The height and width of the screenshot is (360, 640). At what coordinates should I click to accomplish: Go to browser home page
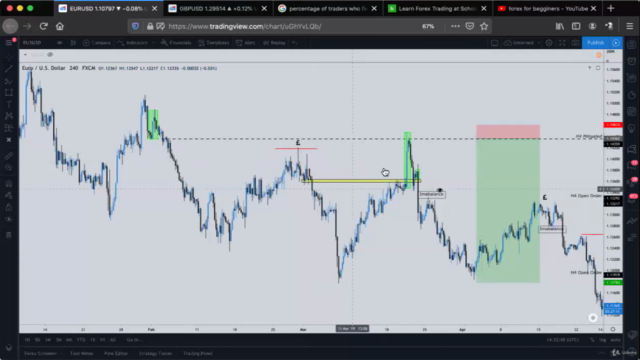point(60,26)
